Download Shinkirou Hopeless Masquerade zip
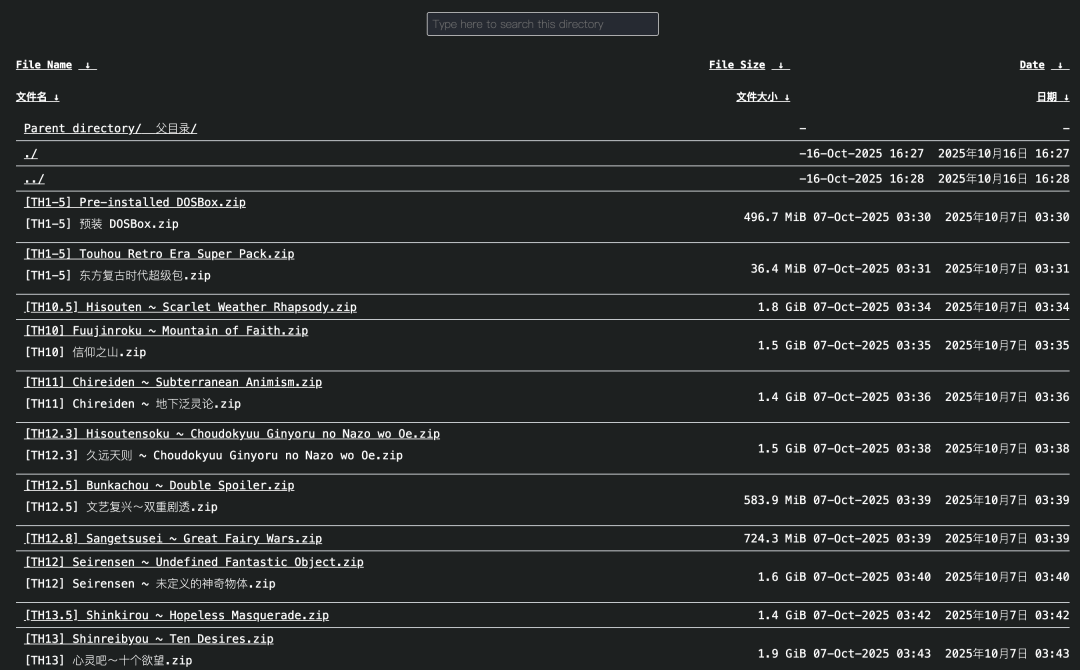This screenshot has height=670, width=1080. [x=176, y=616]
